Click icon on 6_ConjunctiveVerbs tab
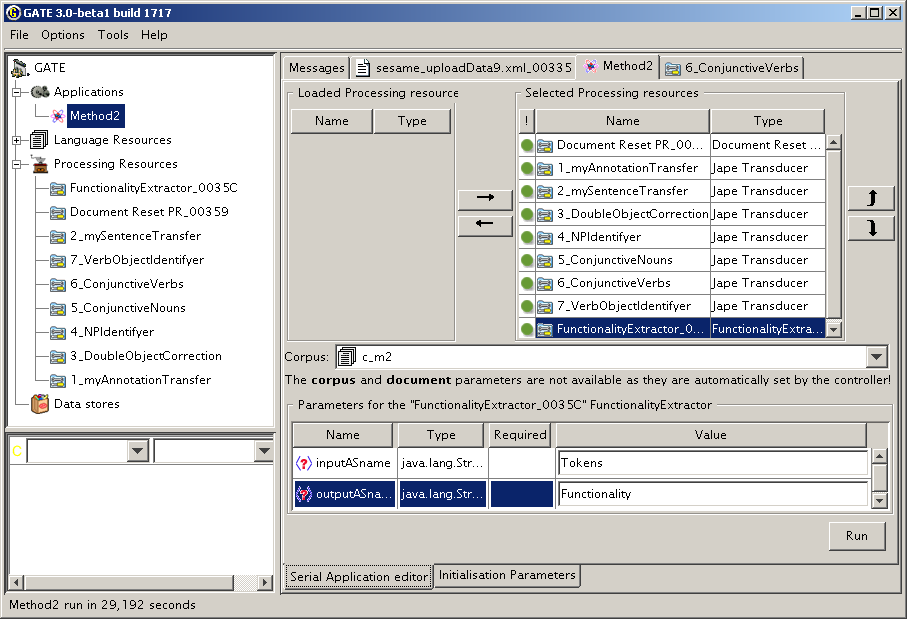The height and width of the screenshot is (619, 907). click(x=673, y=69)
